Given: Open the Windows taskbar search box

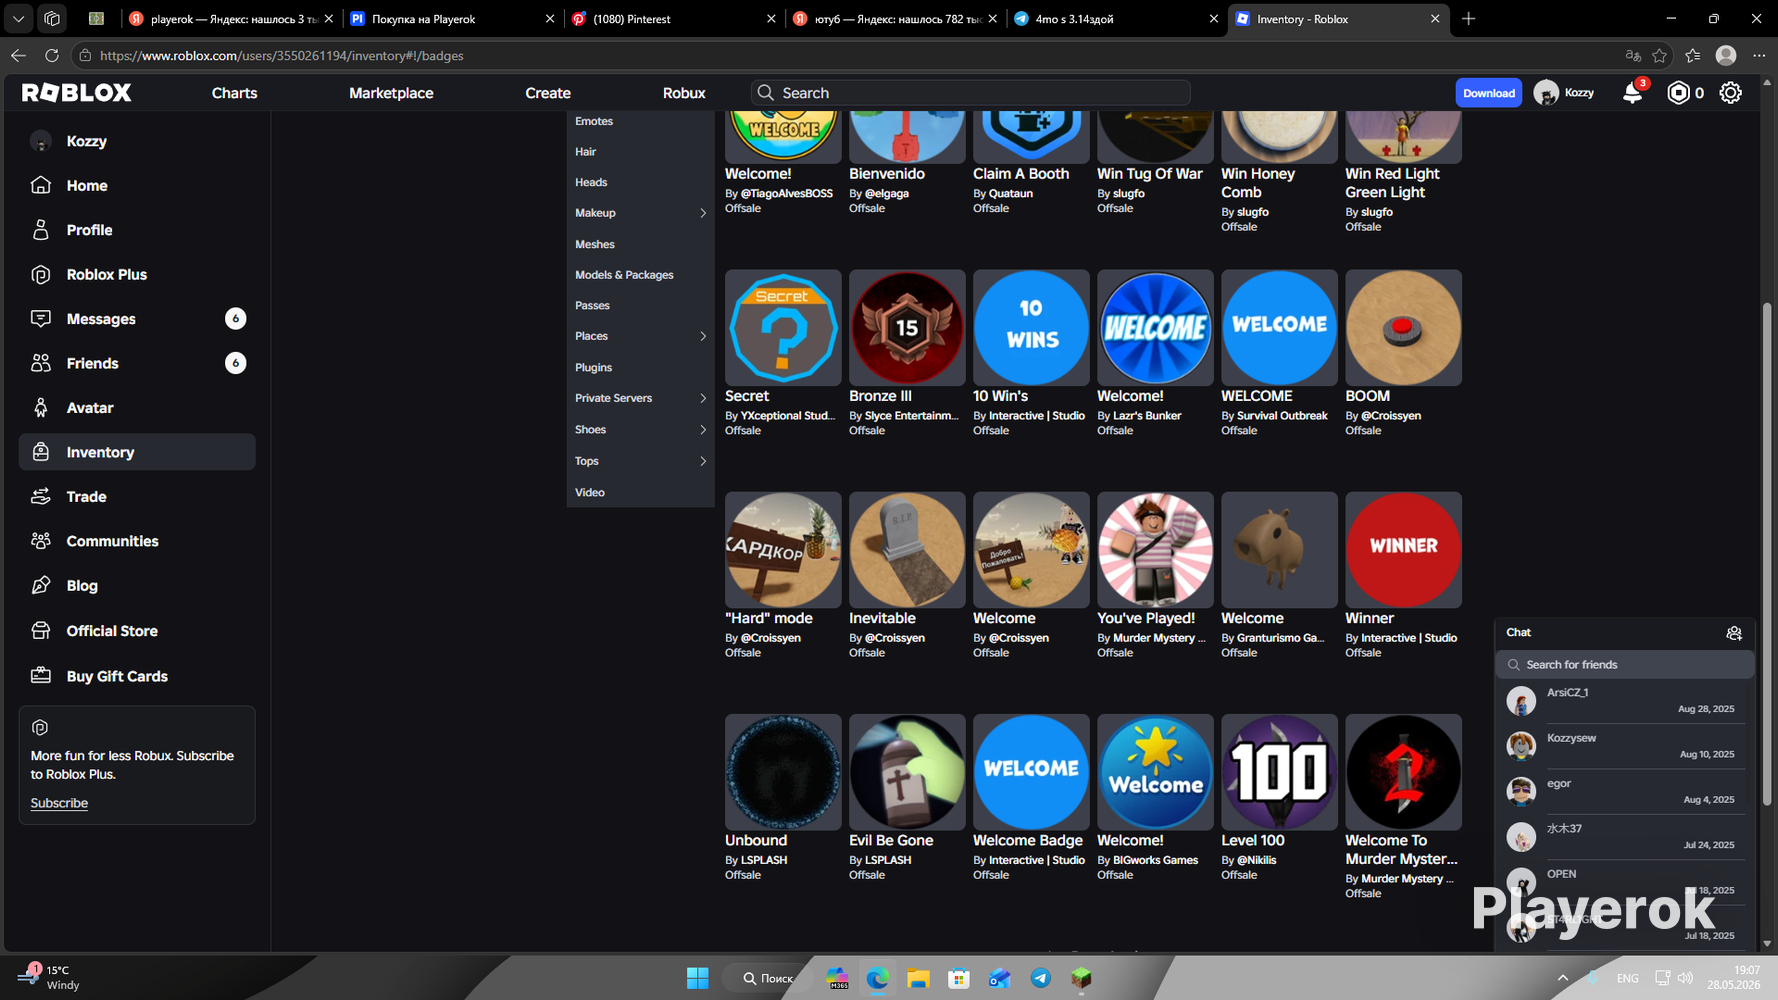Looking at the screenshot, I should coord(768,978).
